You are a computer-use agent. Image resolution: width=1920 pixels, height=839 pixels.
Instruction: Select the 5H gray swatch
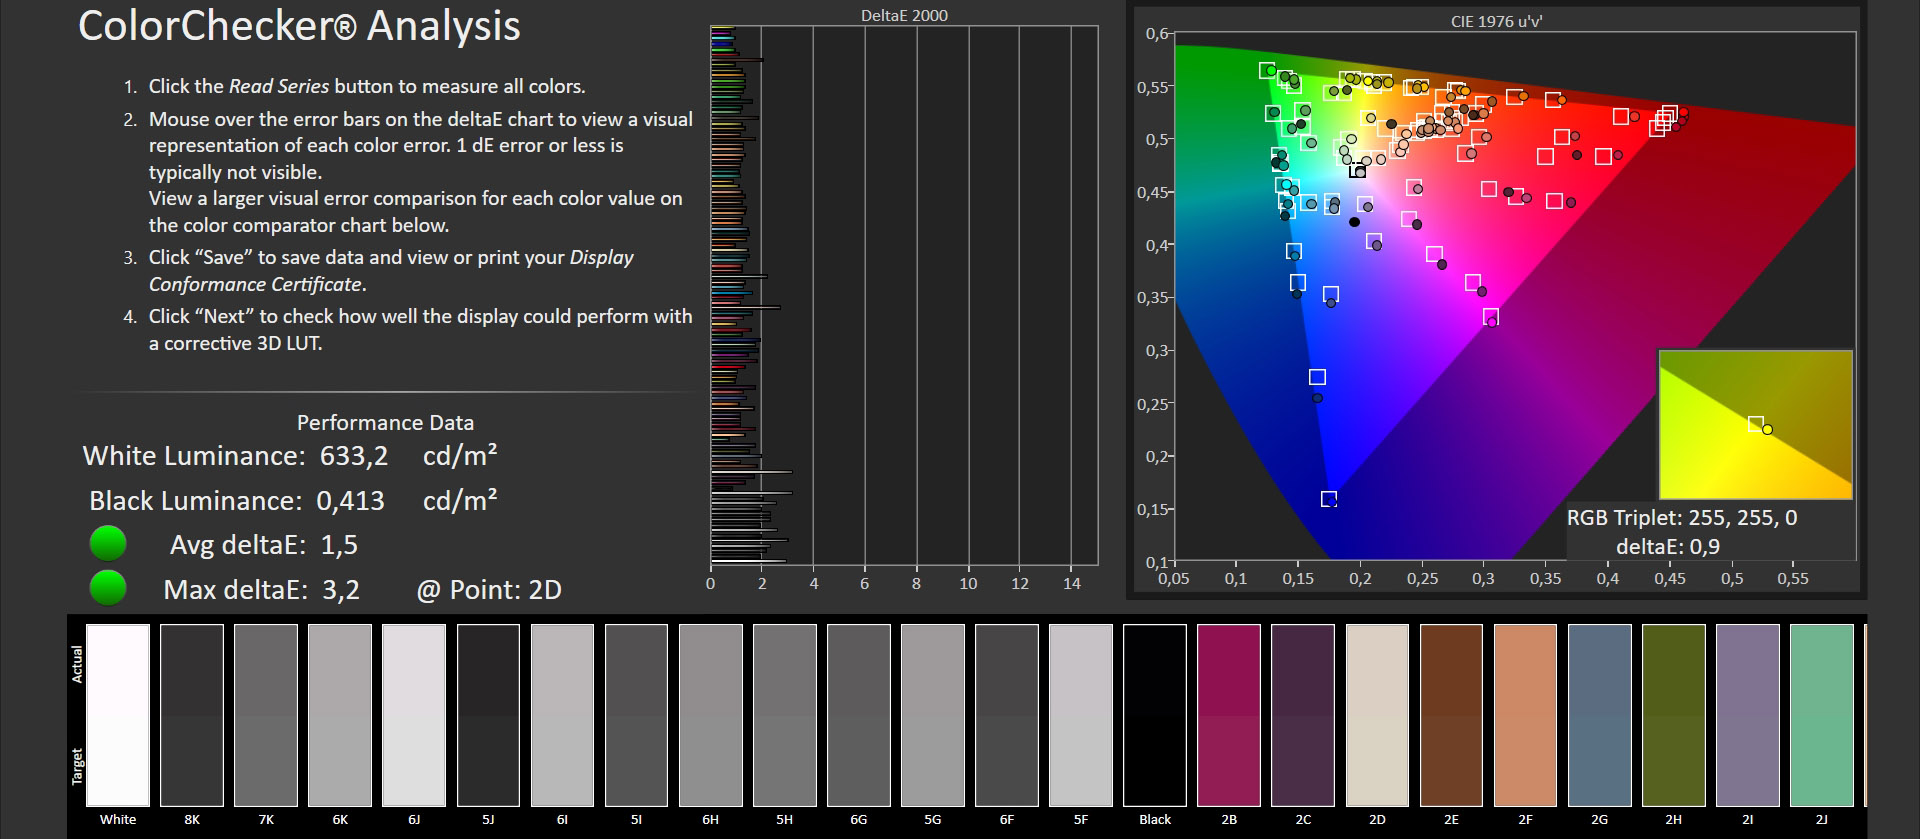785,715
